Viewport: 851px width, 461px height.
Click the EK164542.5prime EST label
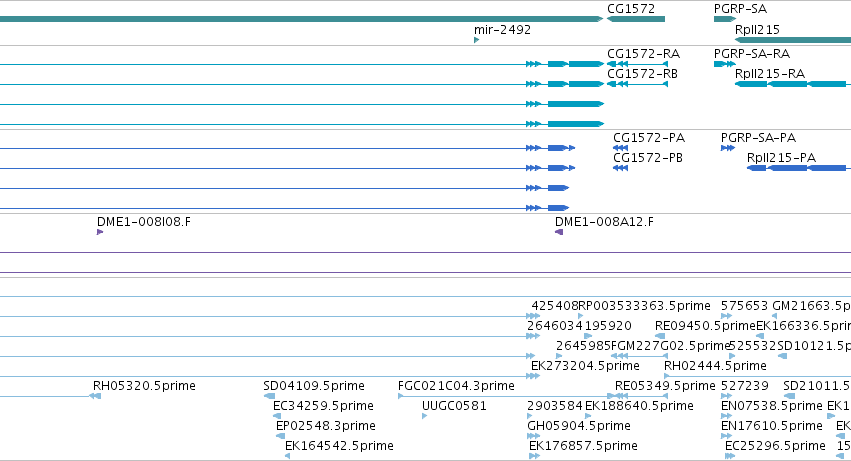[x=339, y=446]
